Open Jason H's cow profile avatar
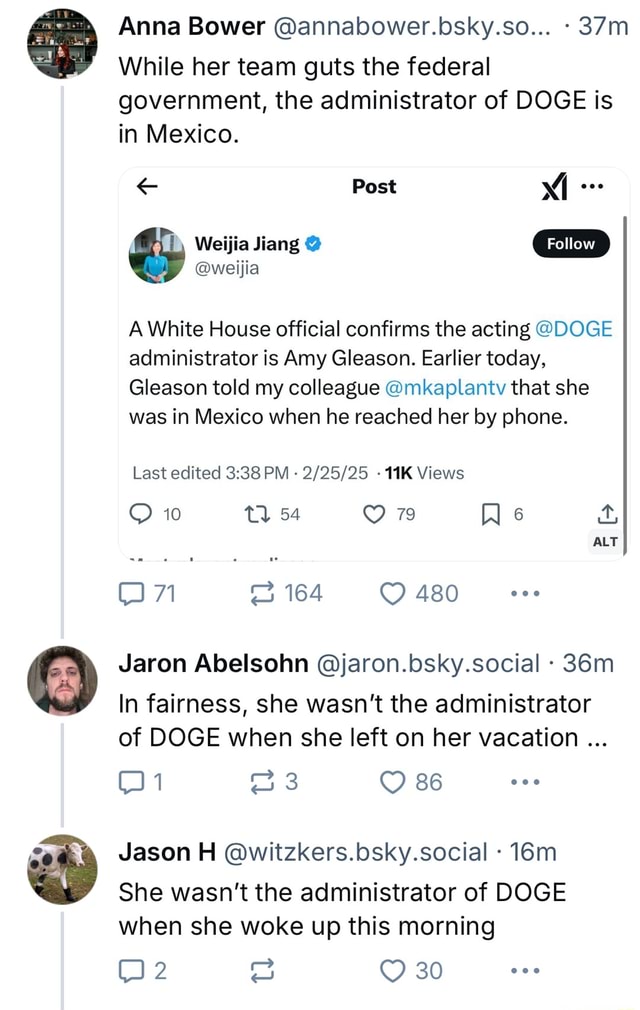This screenshot has width=640, height=1010. pyautogui.click(x=62, y=869)
